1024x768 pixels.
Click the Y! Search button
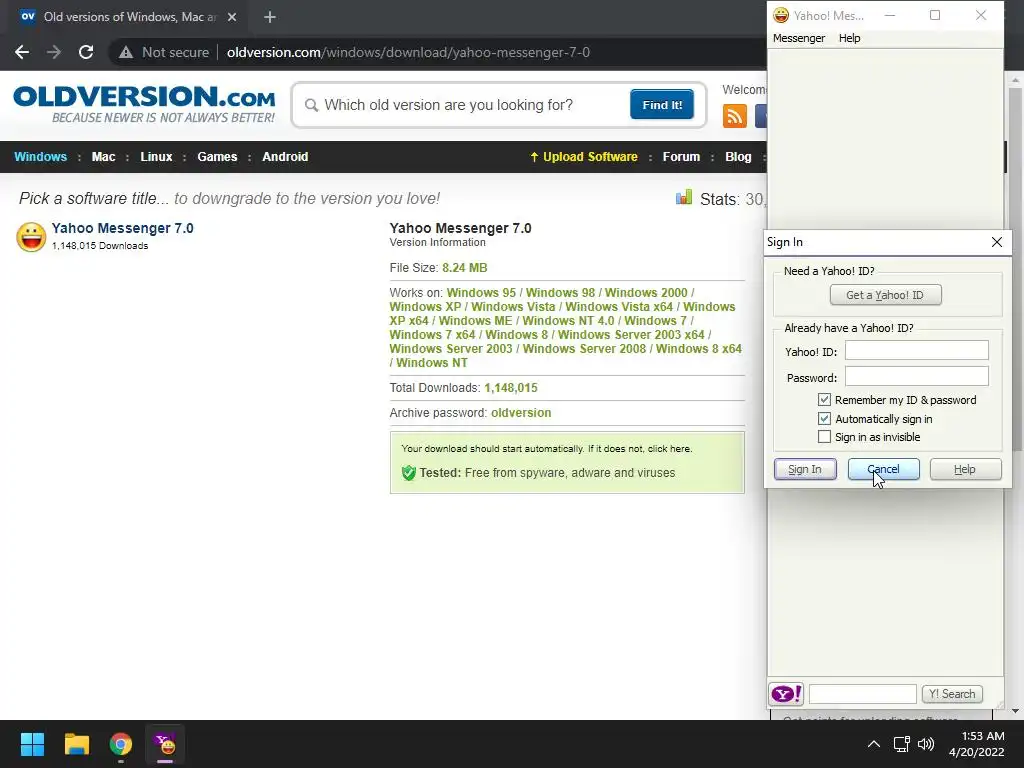click(x=952, y=694)
